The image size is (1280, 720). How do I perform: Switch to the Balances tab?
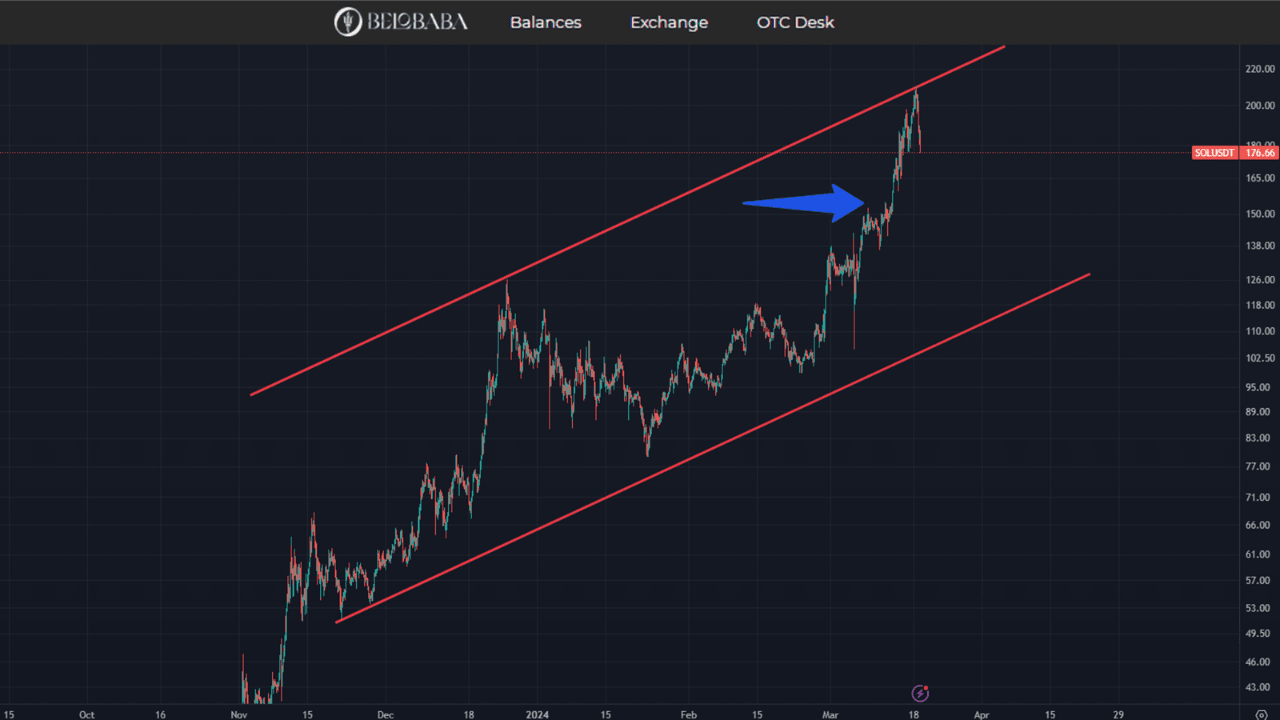[545, 22]
